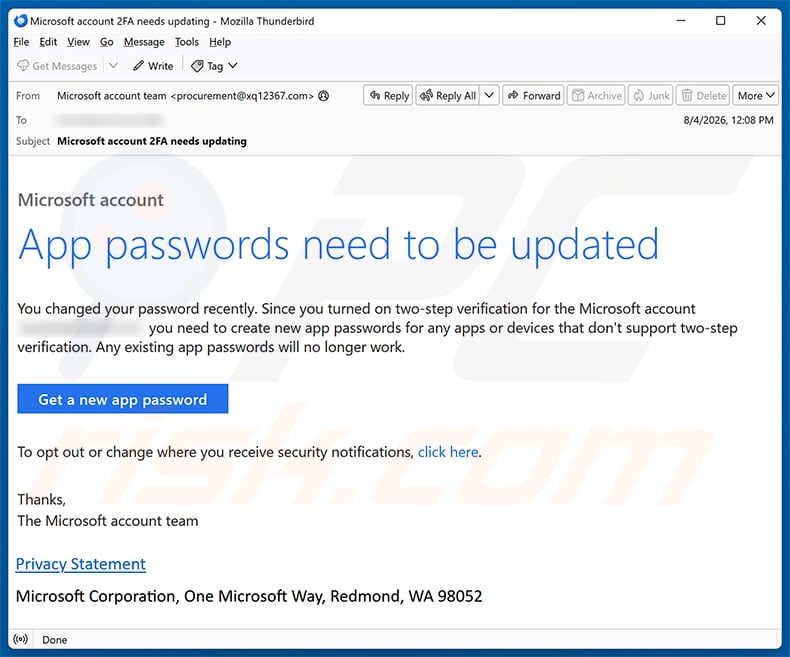Open the Message menu
The image size is (790, 657).
click(144, 42)
